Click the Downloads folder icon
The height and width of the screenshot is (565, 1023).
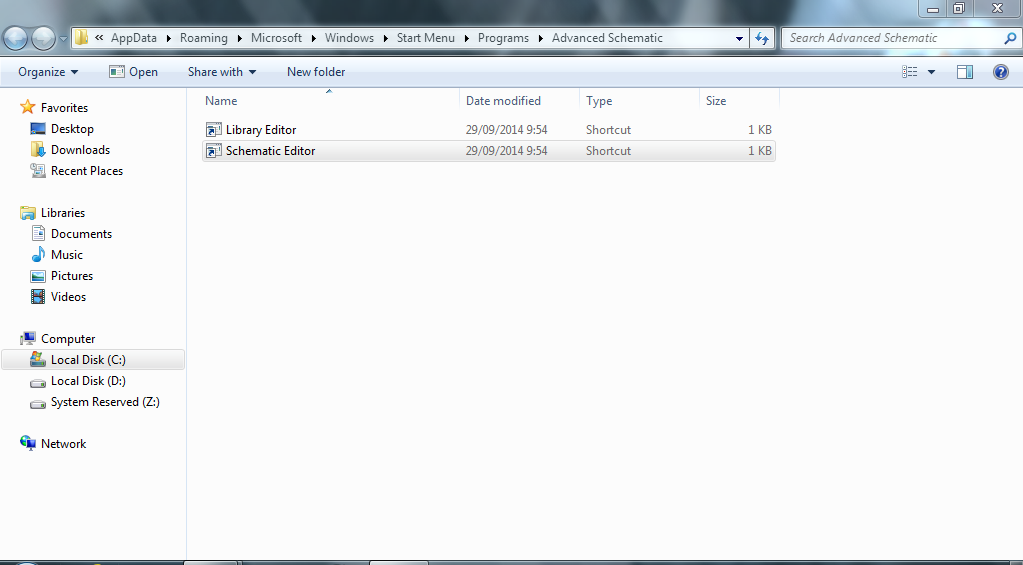38,149
